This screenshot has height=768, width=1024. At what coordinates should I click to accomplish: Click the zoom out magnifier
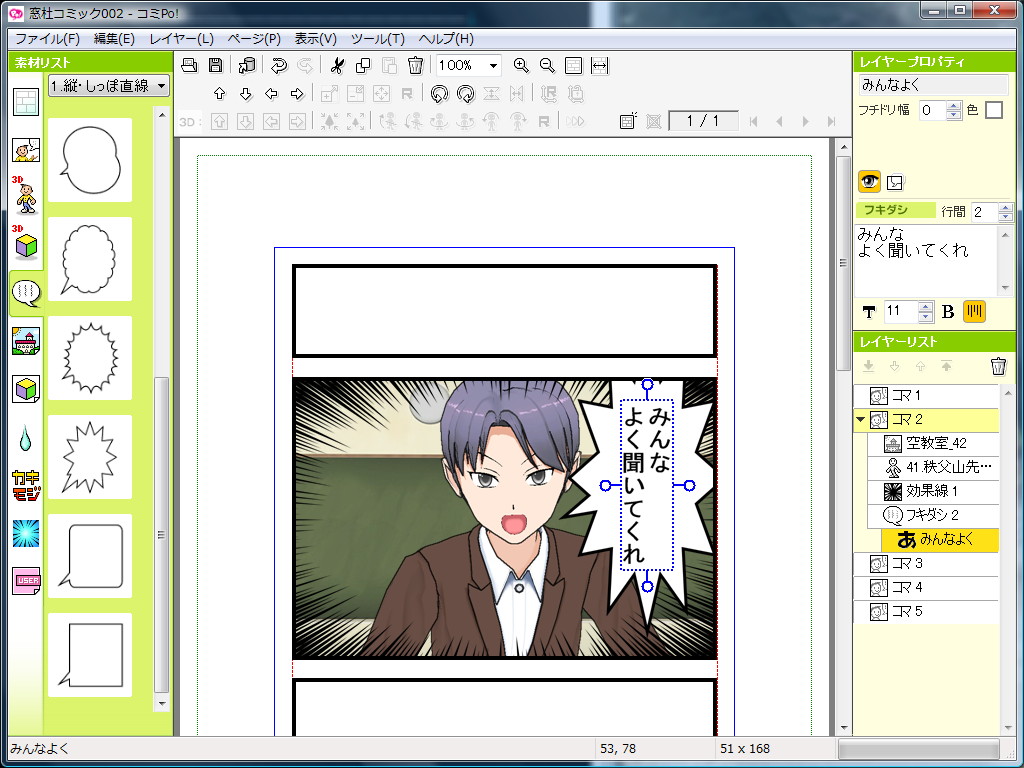pos(547,65)
